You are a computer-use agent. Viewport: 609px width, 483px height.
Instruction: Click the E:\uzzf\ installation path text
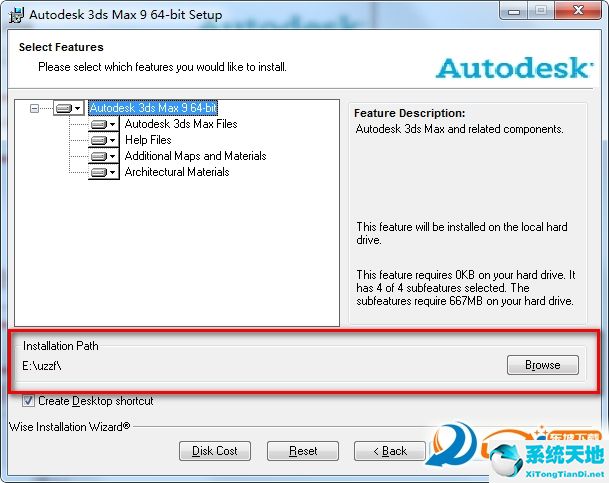pyautogui.click(x=42, y=366)
